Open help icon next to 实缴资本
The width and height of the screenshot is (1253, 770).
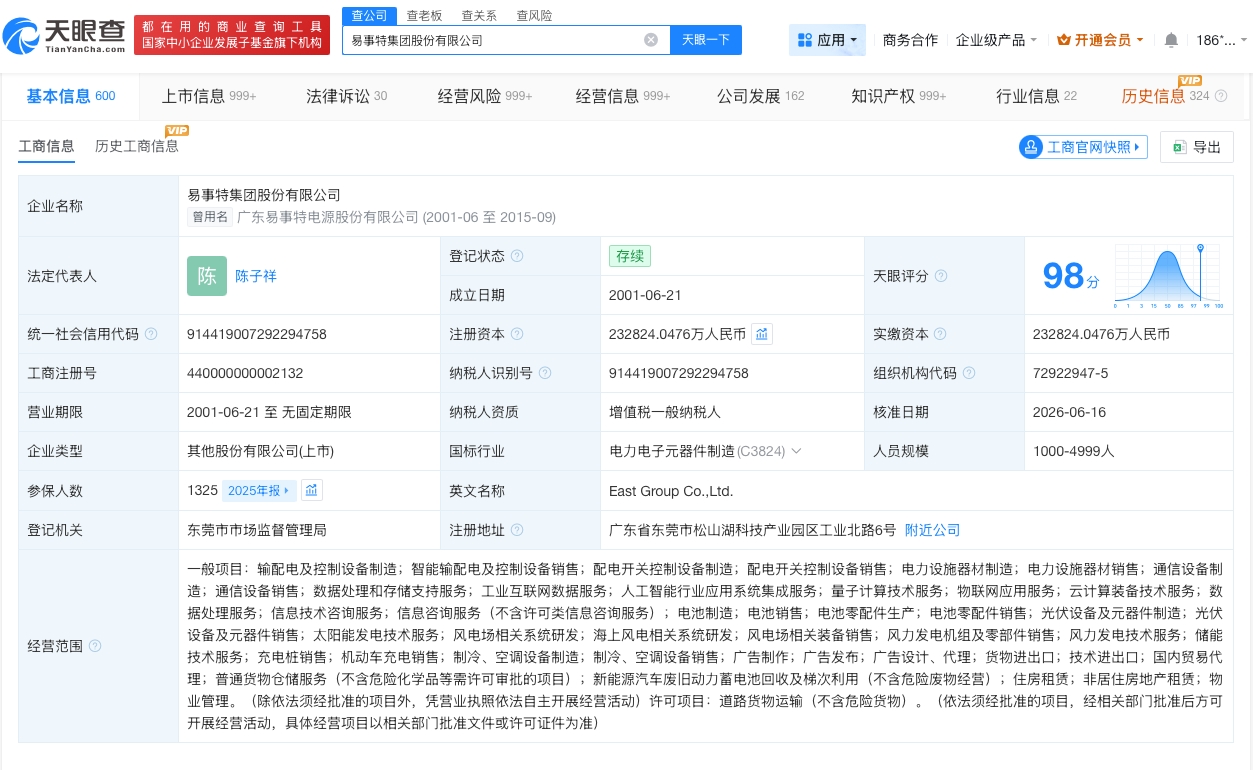pyautogui.click(x=940, y=334)
